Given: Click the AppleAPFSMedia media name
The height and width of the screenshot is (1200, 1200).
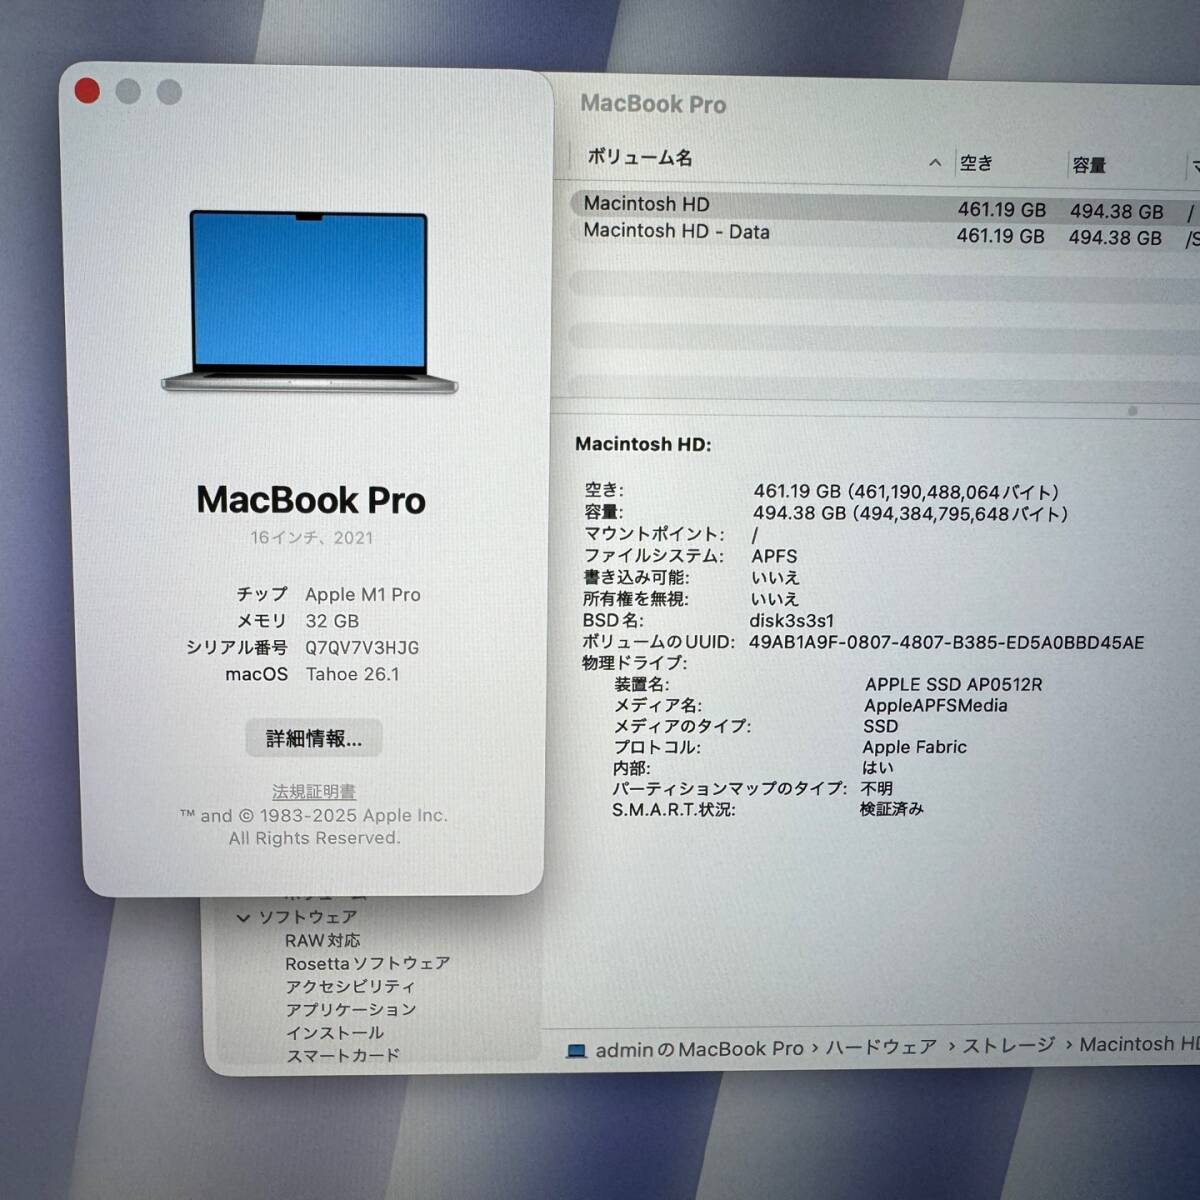Looking at the screenshot, I should tap(935, 705).
